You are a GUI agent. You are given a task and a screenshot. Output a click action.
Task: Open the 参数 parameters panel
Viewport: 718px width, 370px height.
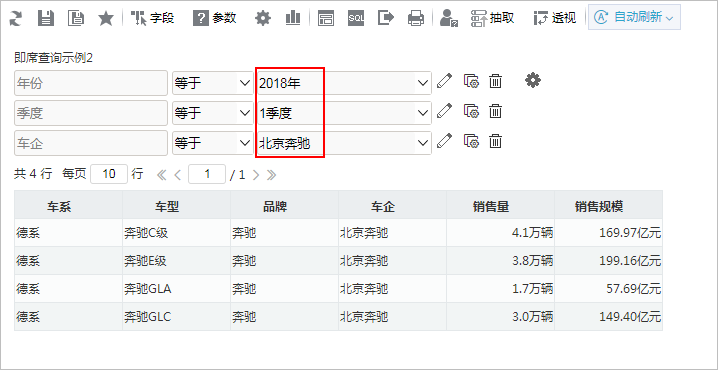214,18
